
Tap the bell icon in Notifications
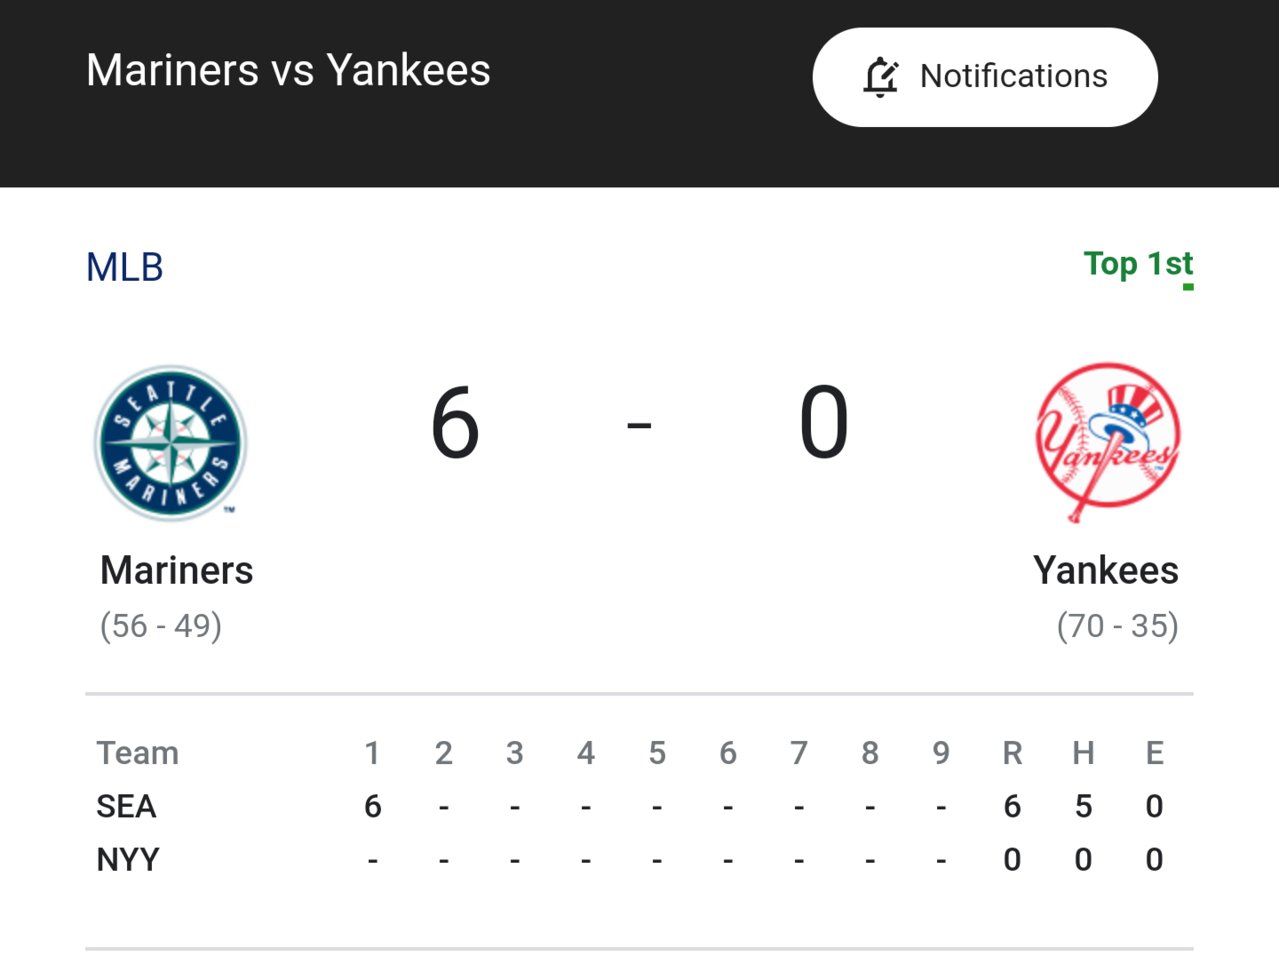click(x=881, y=77)
